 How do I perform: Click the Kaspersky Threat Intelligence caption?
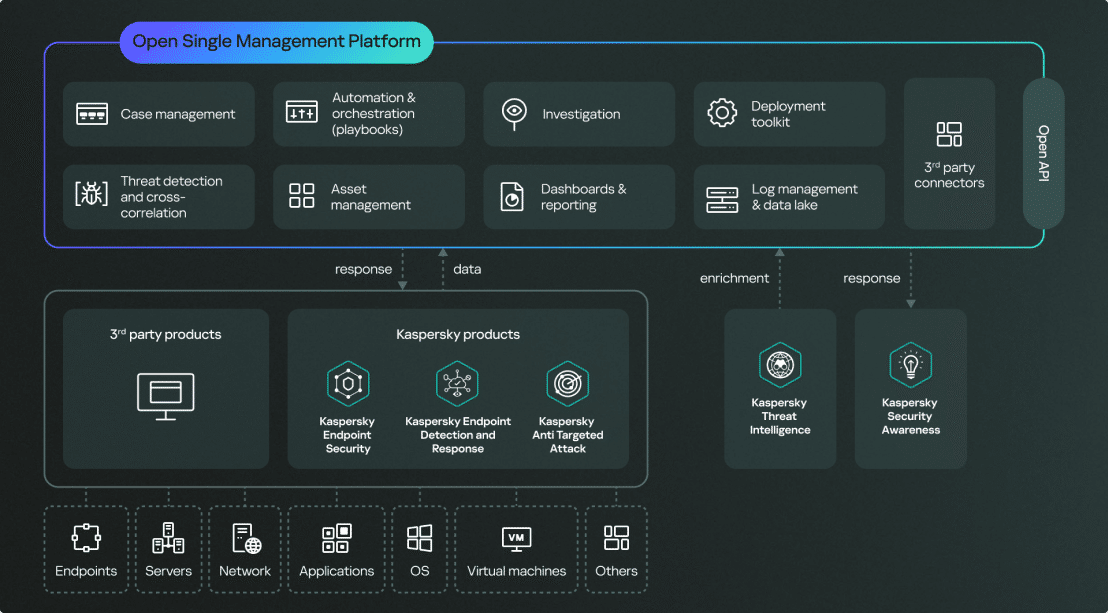click(779, 416)
